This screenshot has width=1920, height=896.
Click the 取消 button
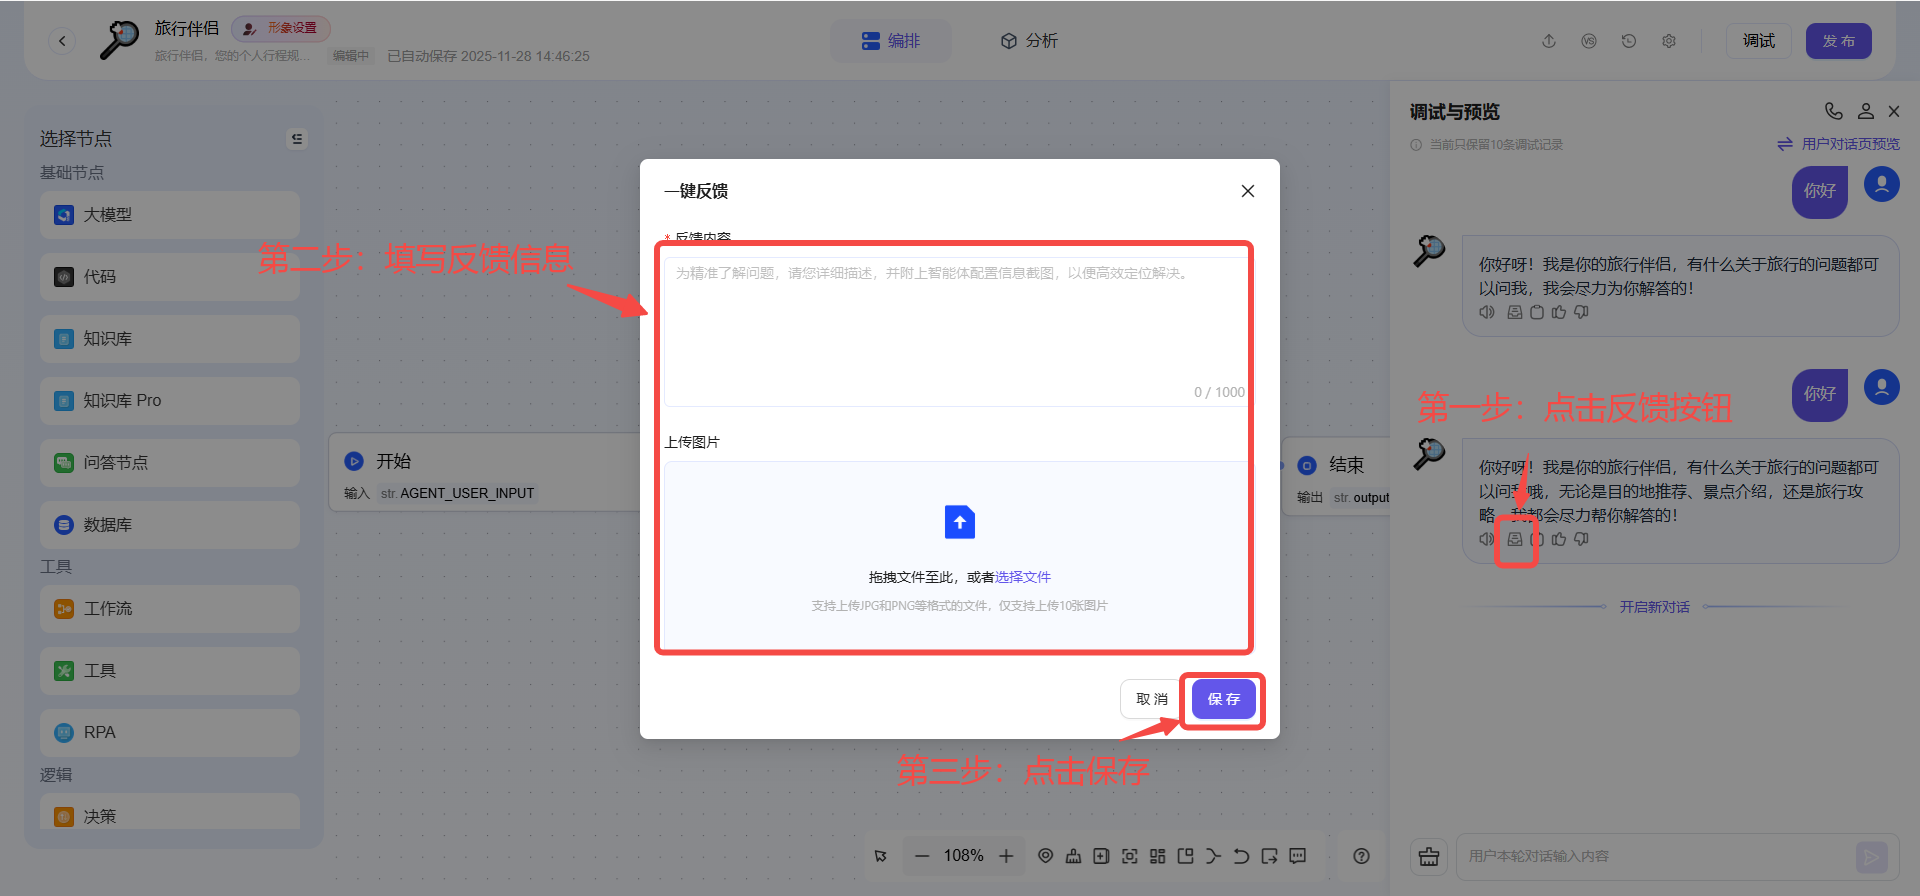click(x=1151, y=699)
